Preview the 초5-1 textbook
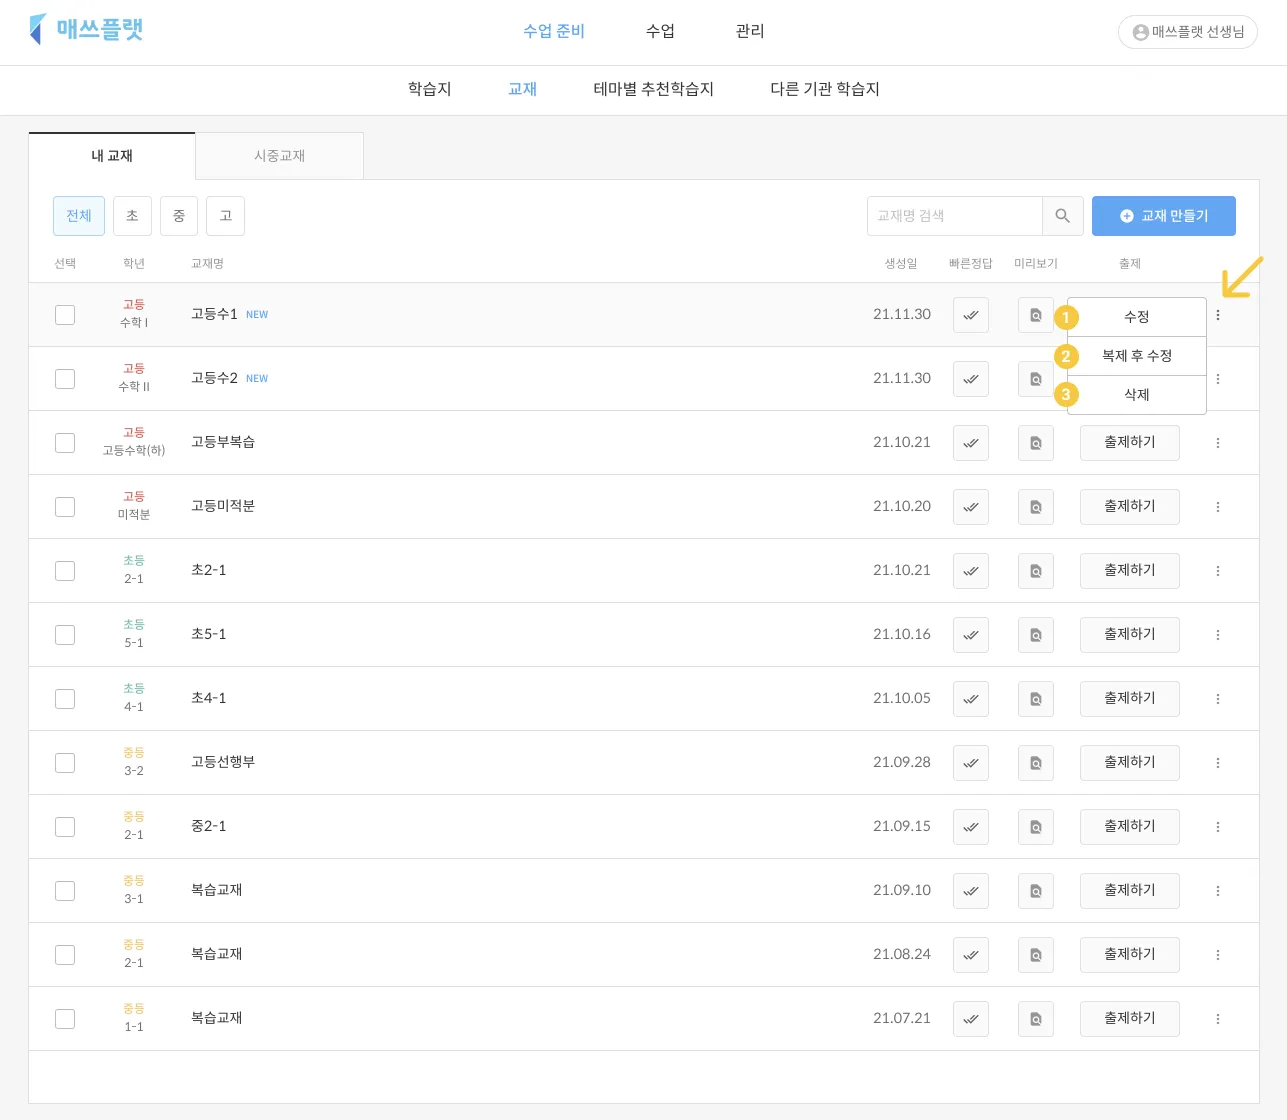This screenshot has height=1120, width=1287. [x=1036, y=635]
